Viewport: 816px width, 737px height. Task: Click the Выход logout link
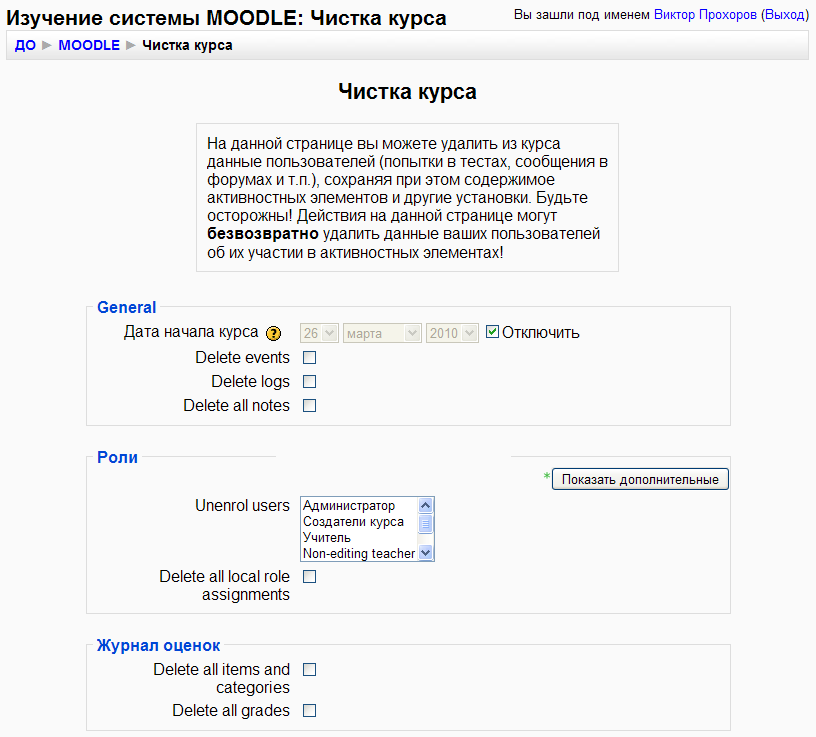click(x=784, y=15)
